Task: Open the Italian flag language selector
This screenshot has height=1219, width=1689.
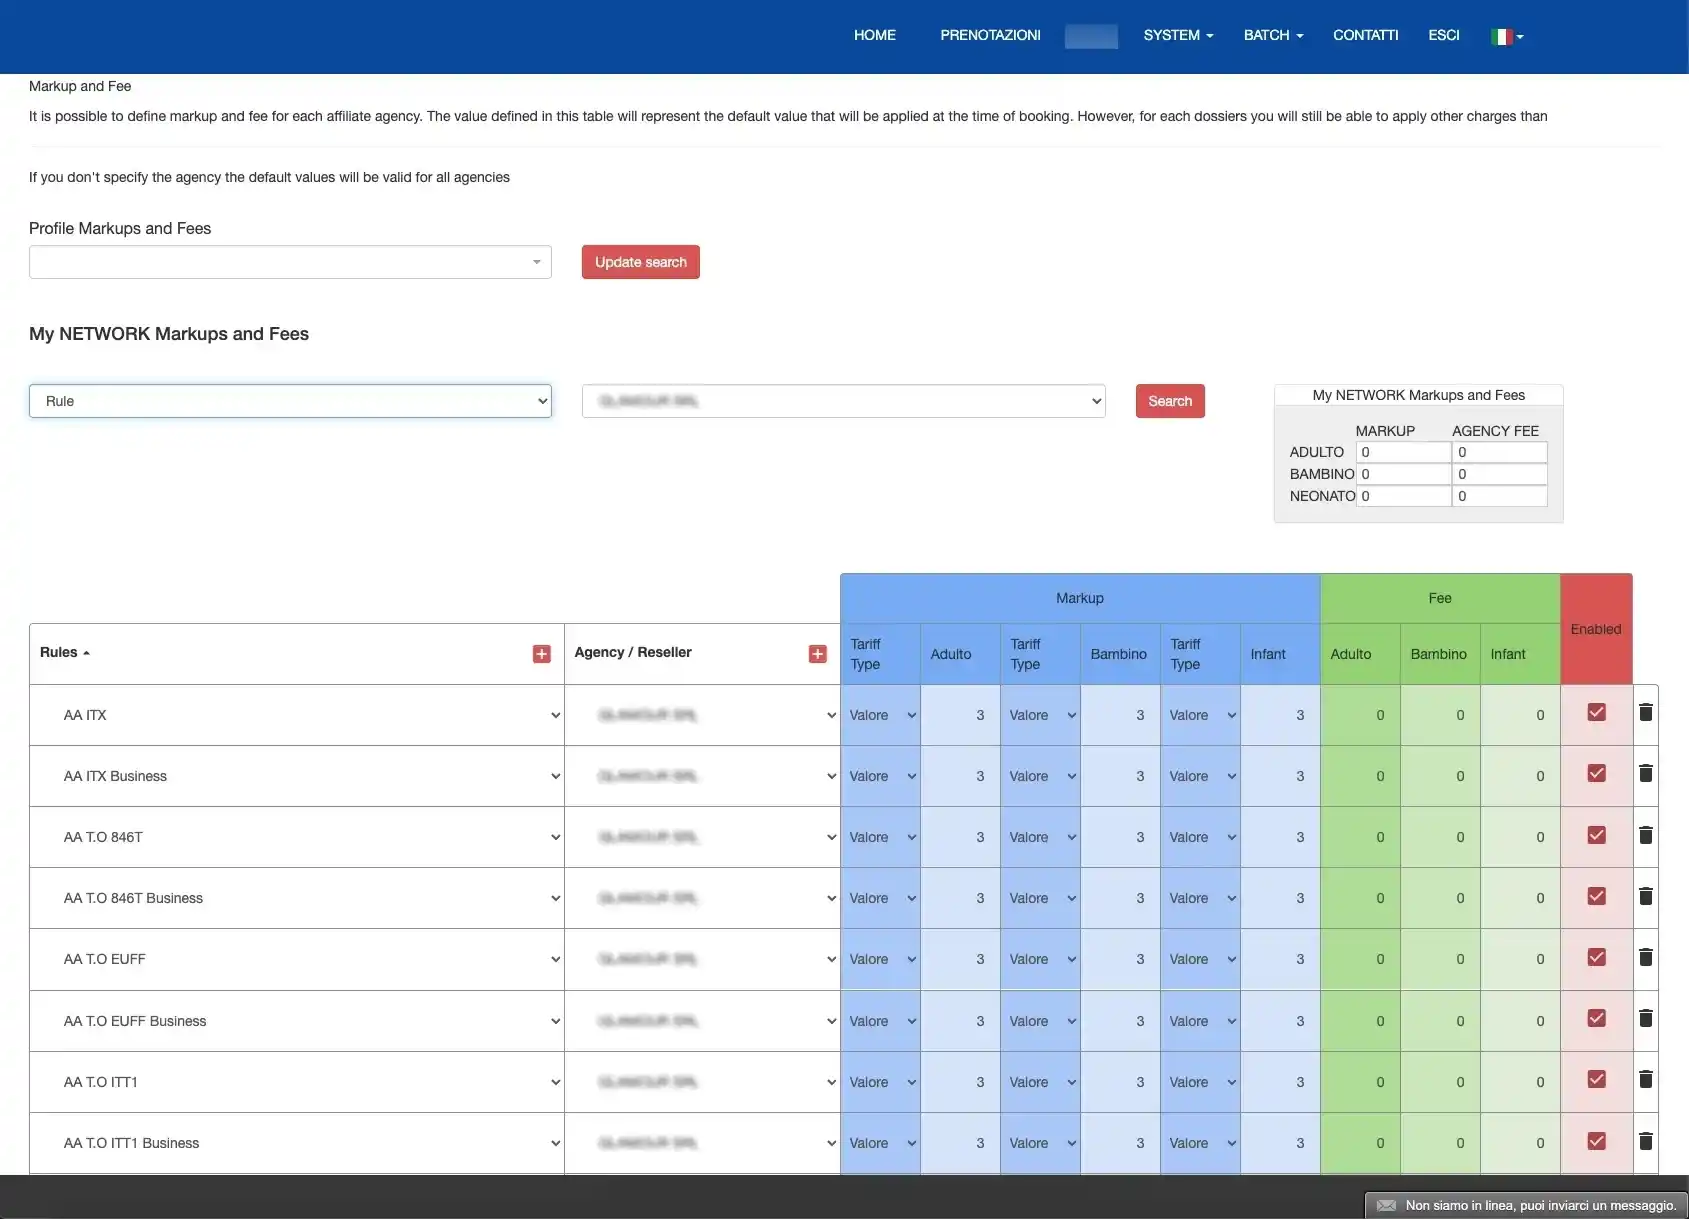Action: click(1506, 36)
